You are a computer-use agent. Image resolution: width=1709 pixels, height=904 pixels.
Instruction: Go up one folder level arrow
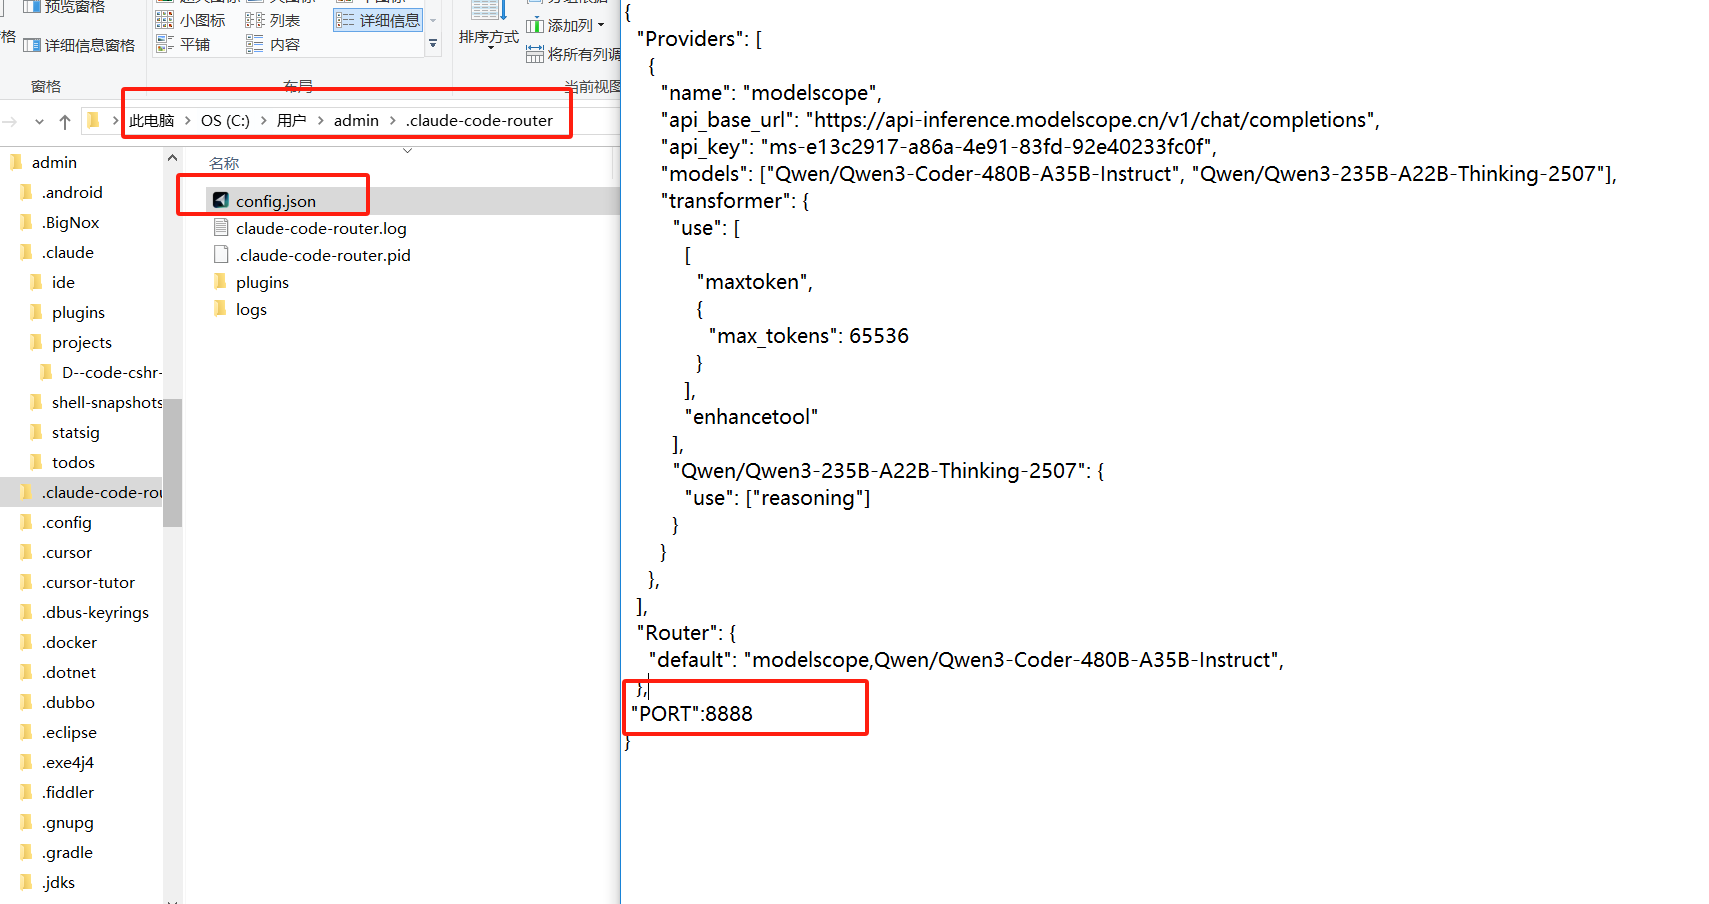tap(65, 121)
